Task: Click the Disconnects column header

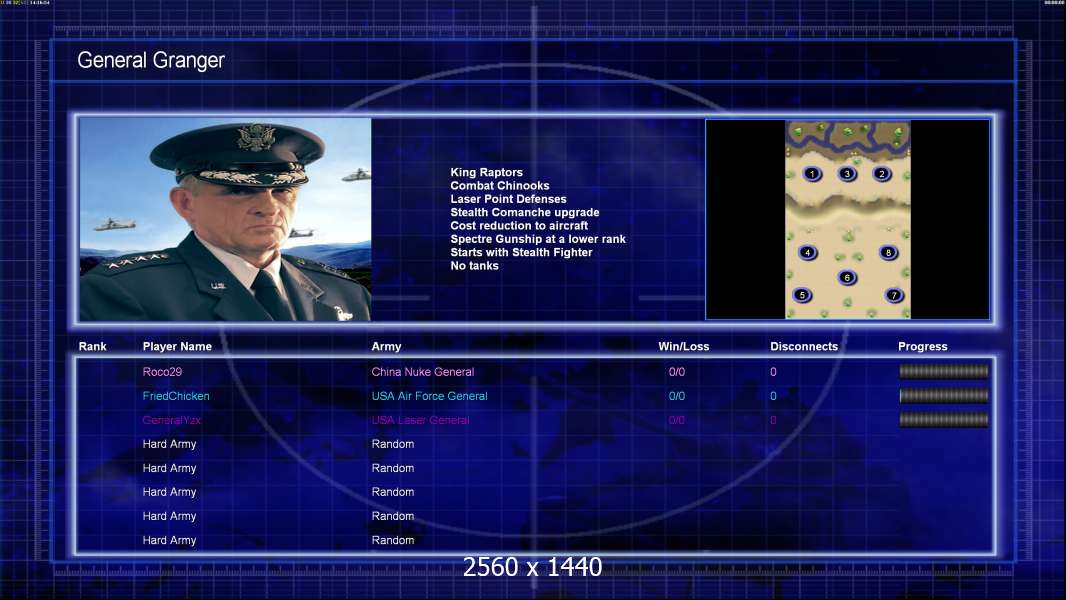Action: (x=804, y=347)
